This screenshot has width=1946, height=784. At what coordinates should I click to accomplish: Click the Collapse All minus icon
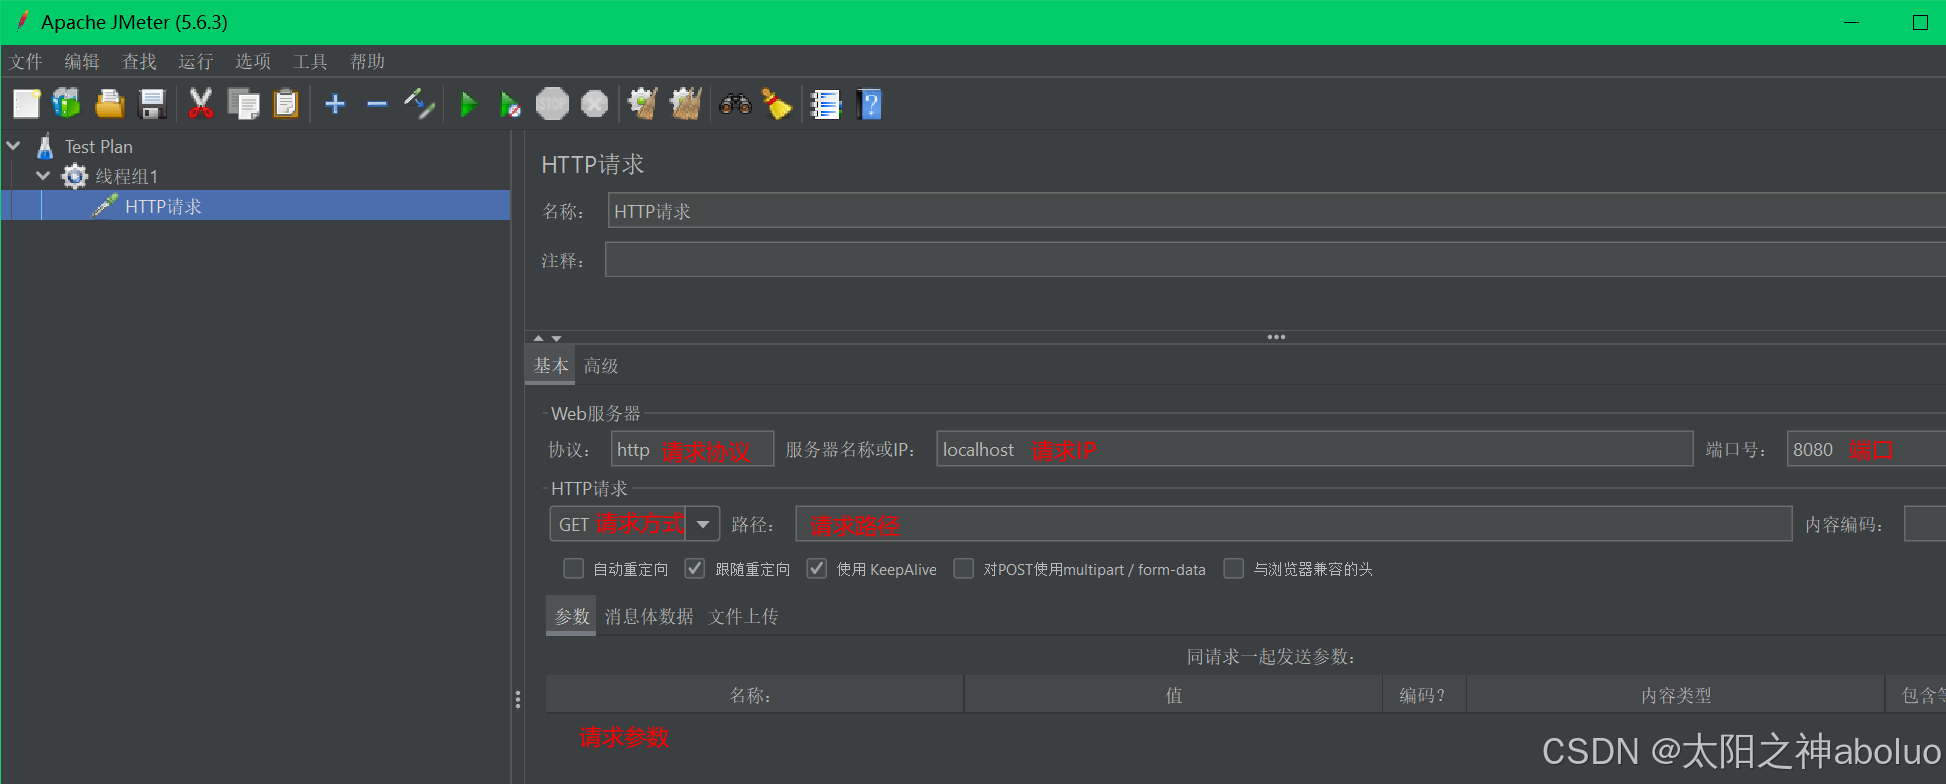click(x=377, y=104)
